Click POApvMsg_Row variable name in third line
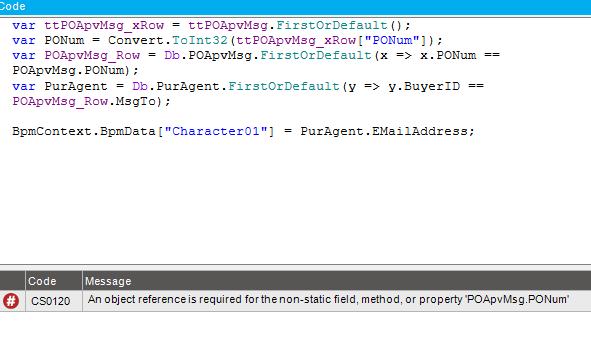This screenshot has height=363, width=591. coord(92,56)
